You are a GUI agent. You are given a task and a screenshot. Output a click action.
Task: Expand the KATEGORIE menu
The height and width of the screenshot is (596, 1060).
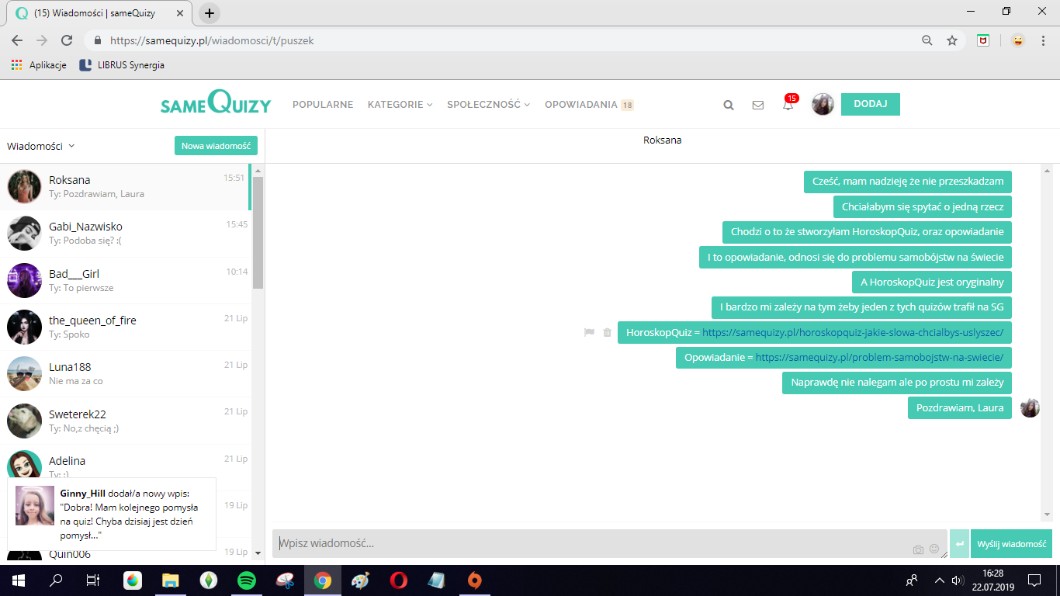399,105
